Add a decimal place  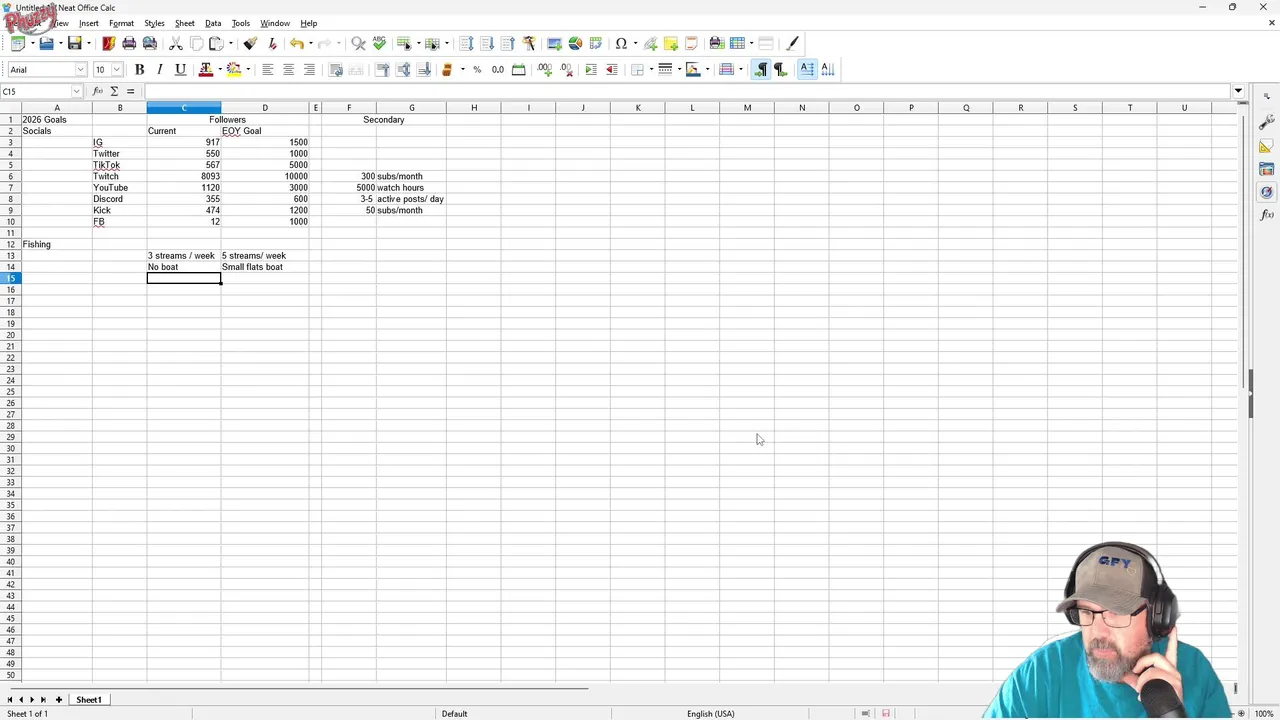click(x=545, y=69)
